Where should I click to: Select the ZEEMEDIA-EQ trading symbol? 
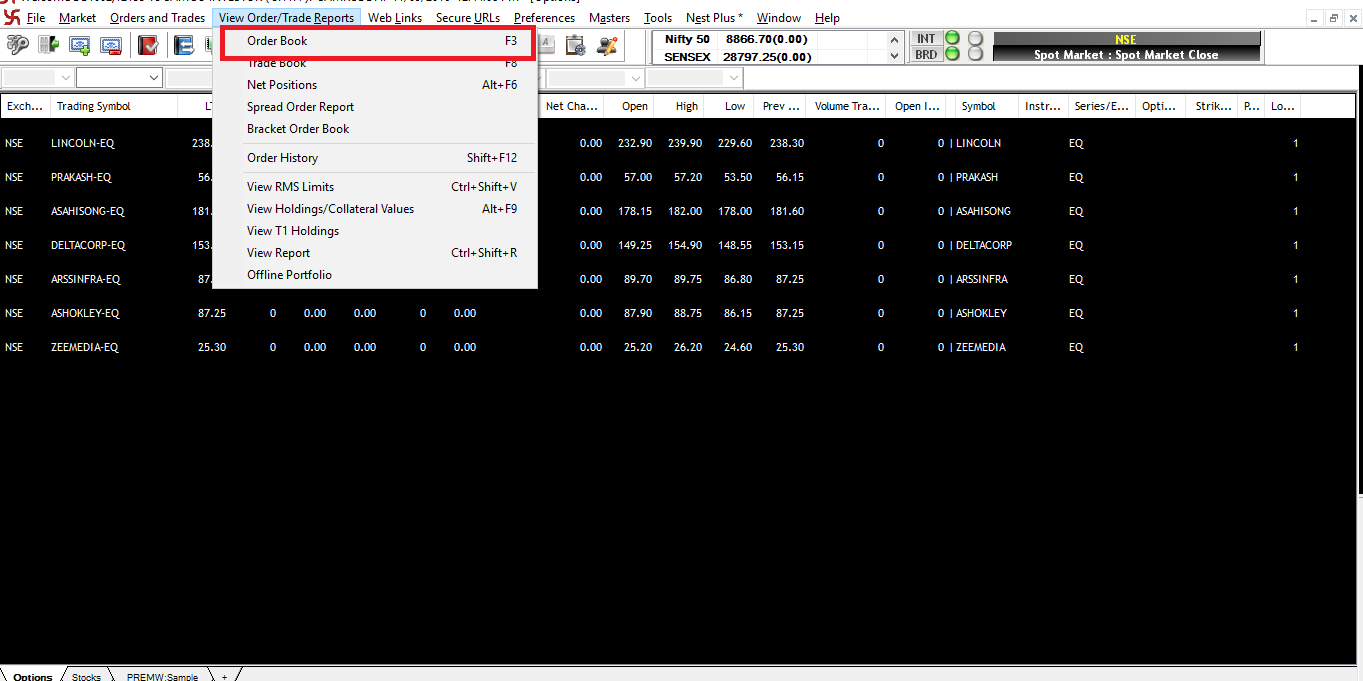pyautogui.click(x=85, y=347)
